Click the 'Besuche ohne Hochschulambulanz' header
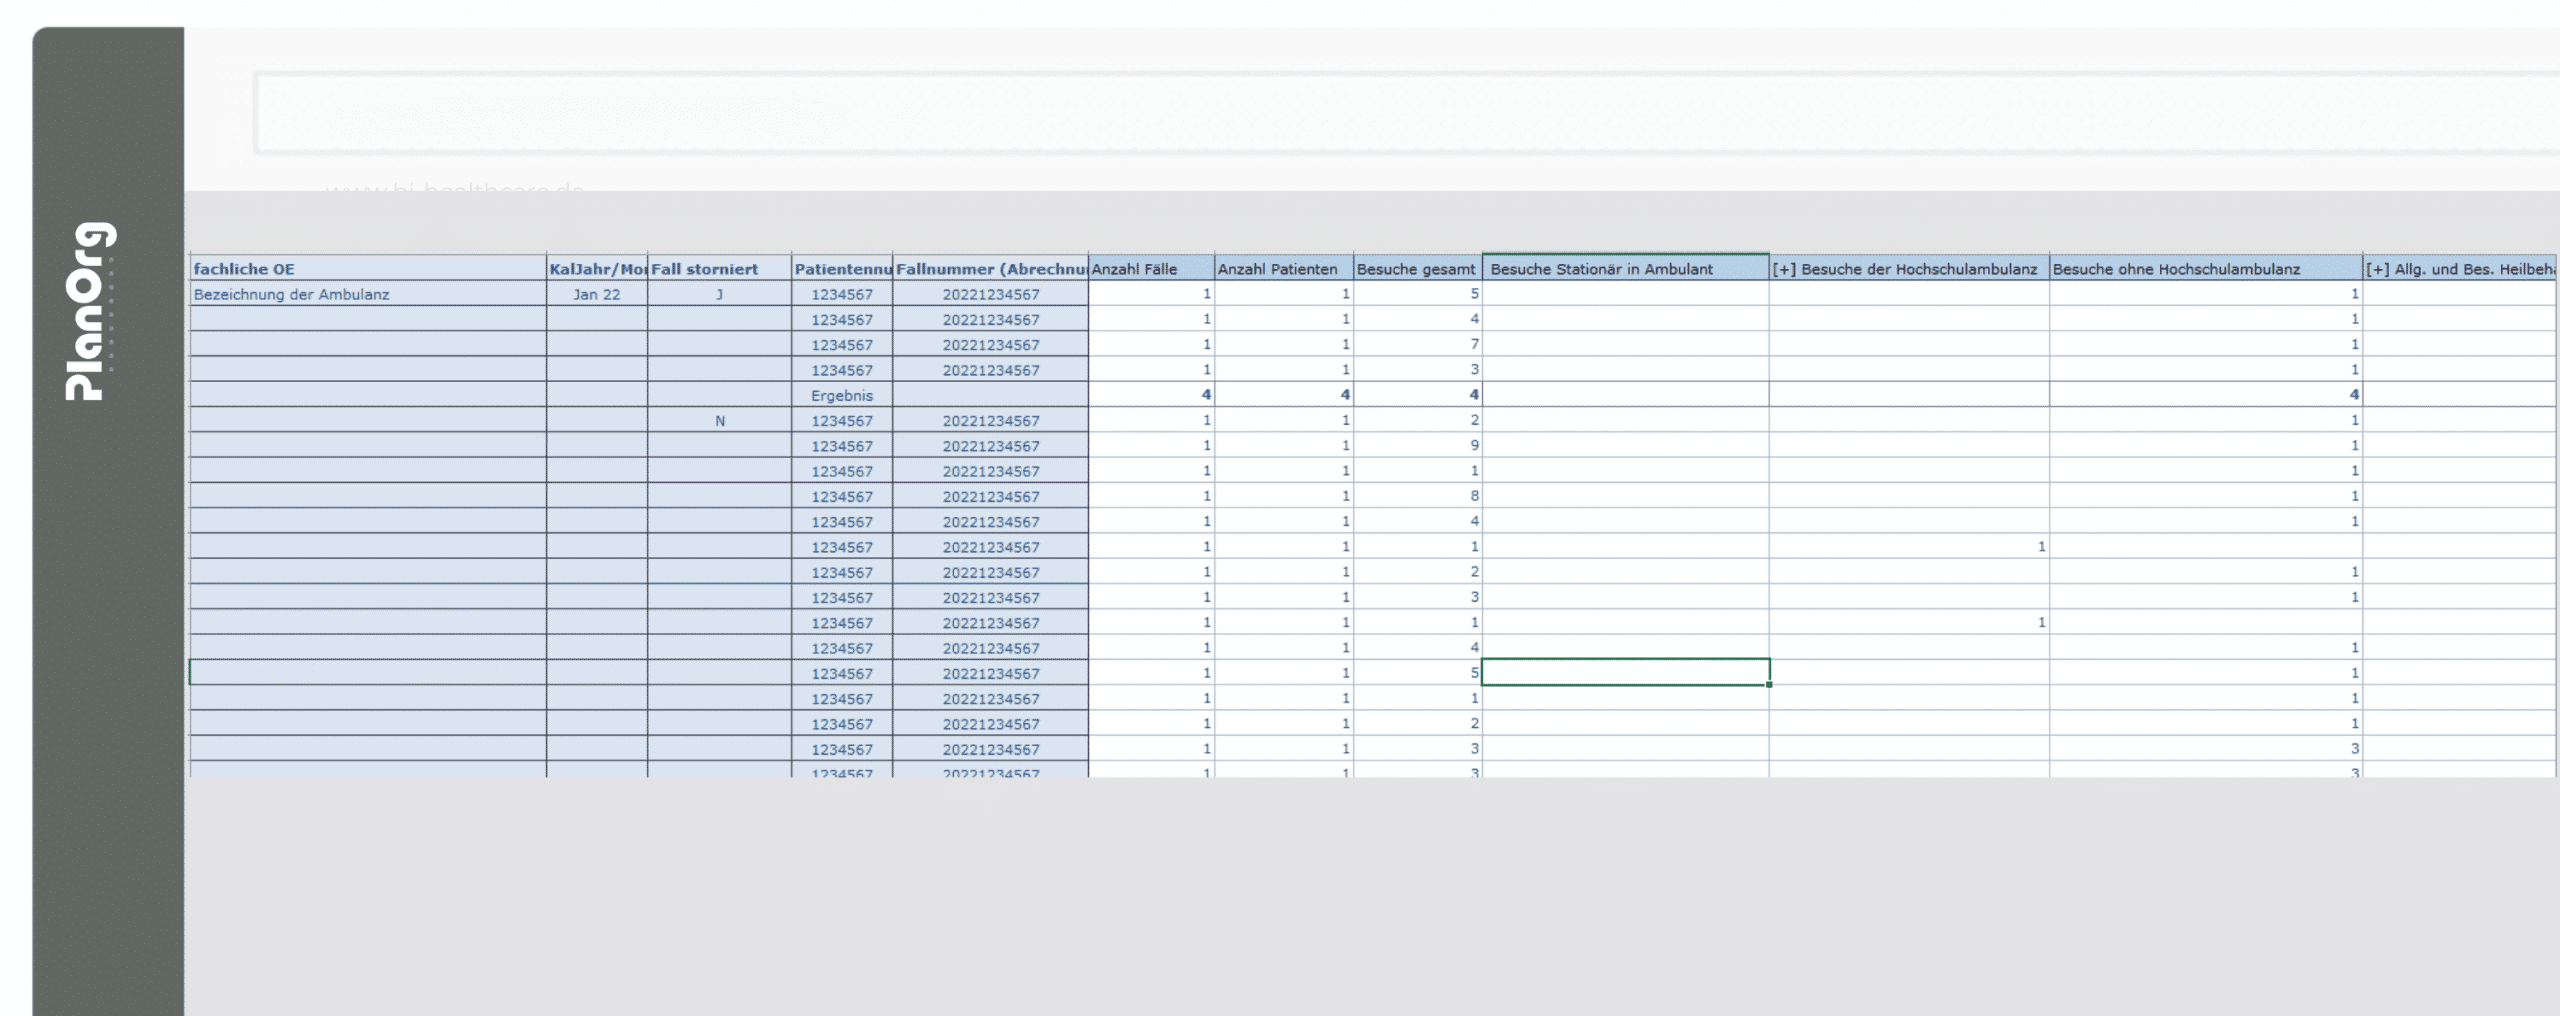 [2206, 268]
